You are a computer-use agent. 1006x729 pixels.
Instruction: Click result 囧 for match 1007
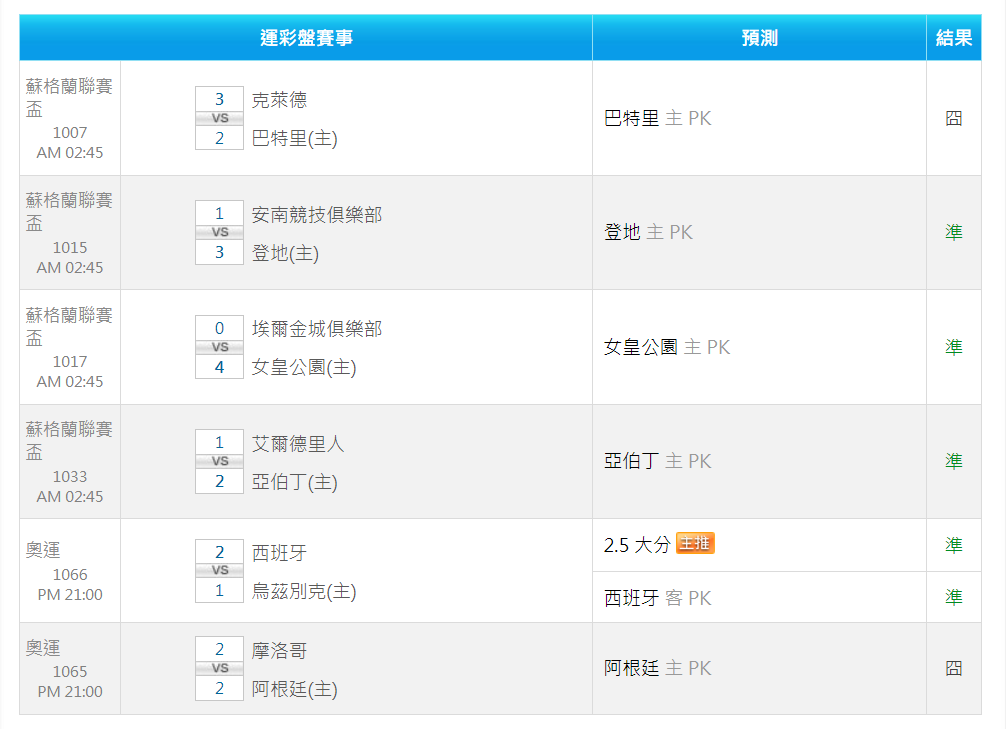[x=953, y=118]
